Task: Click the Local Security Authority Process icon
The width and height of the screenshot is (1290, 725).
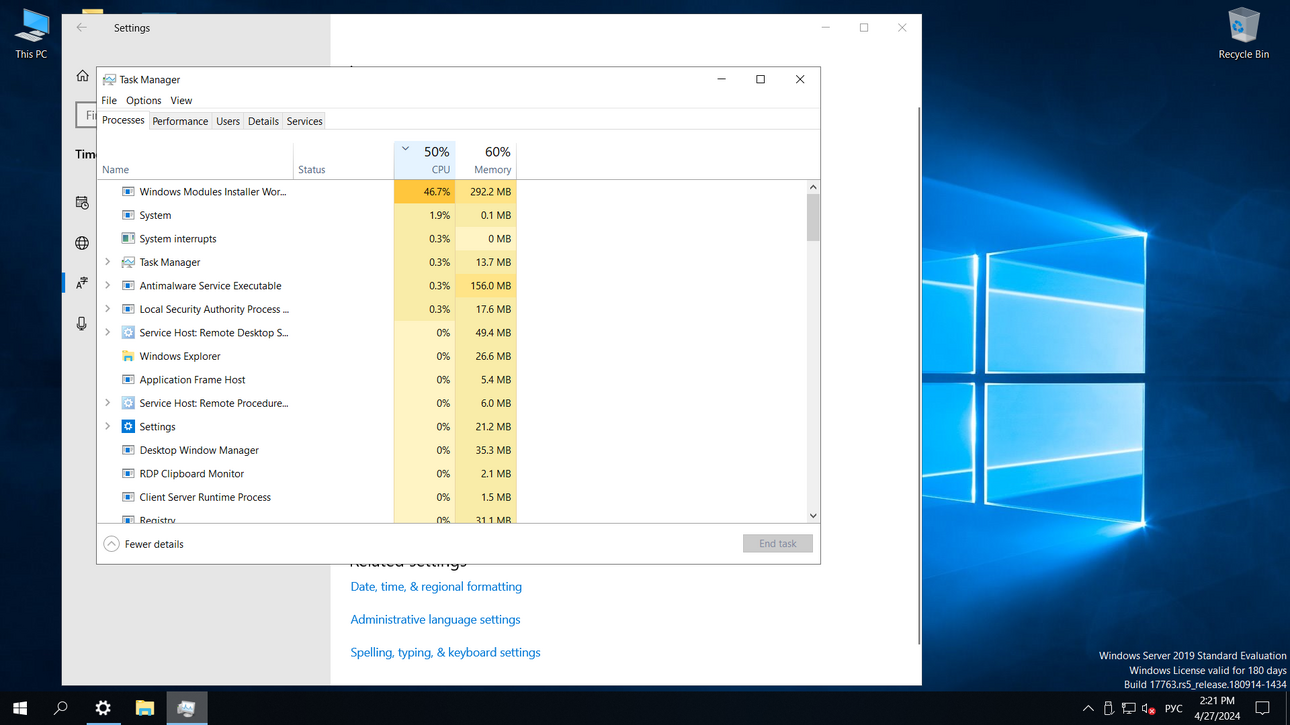Action: coord(128,309)
